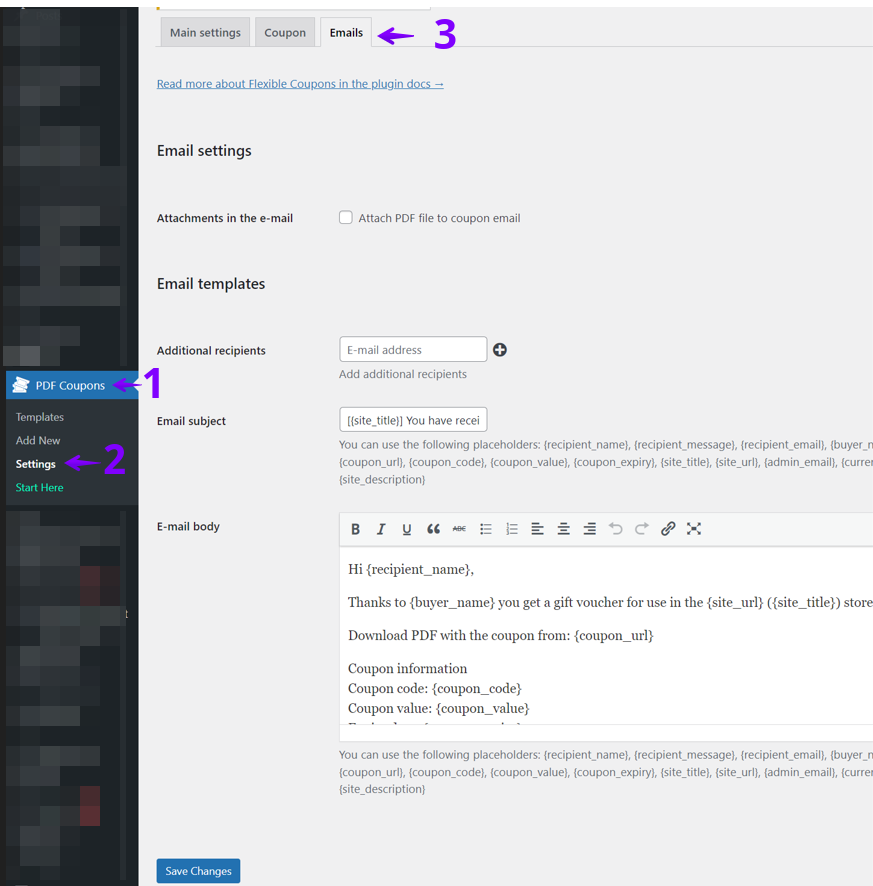
Task: Open the Flexible Coupons plugin docs link
Action: pos(300,84)
